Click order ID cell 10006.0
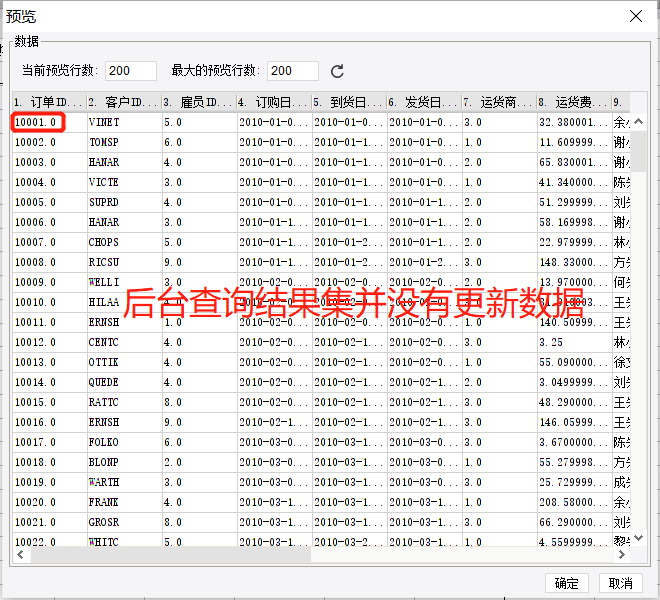Viewport: 660px width, 600px height. tap(49, 222)
